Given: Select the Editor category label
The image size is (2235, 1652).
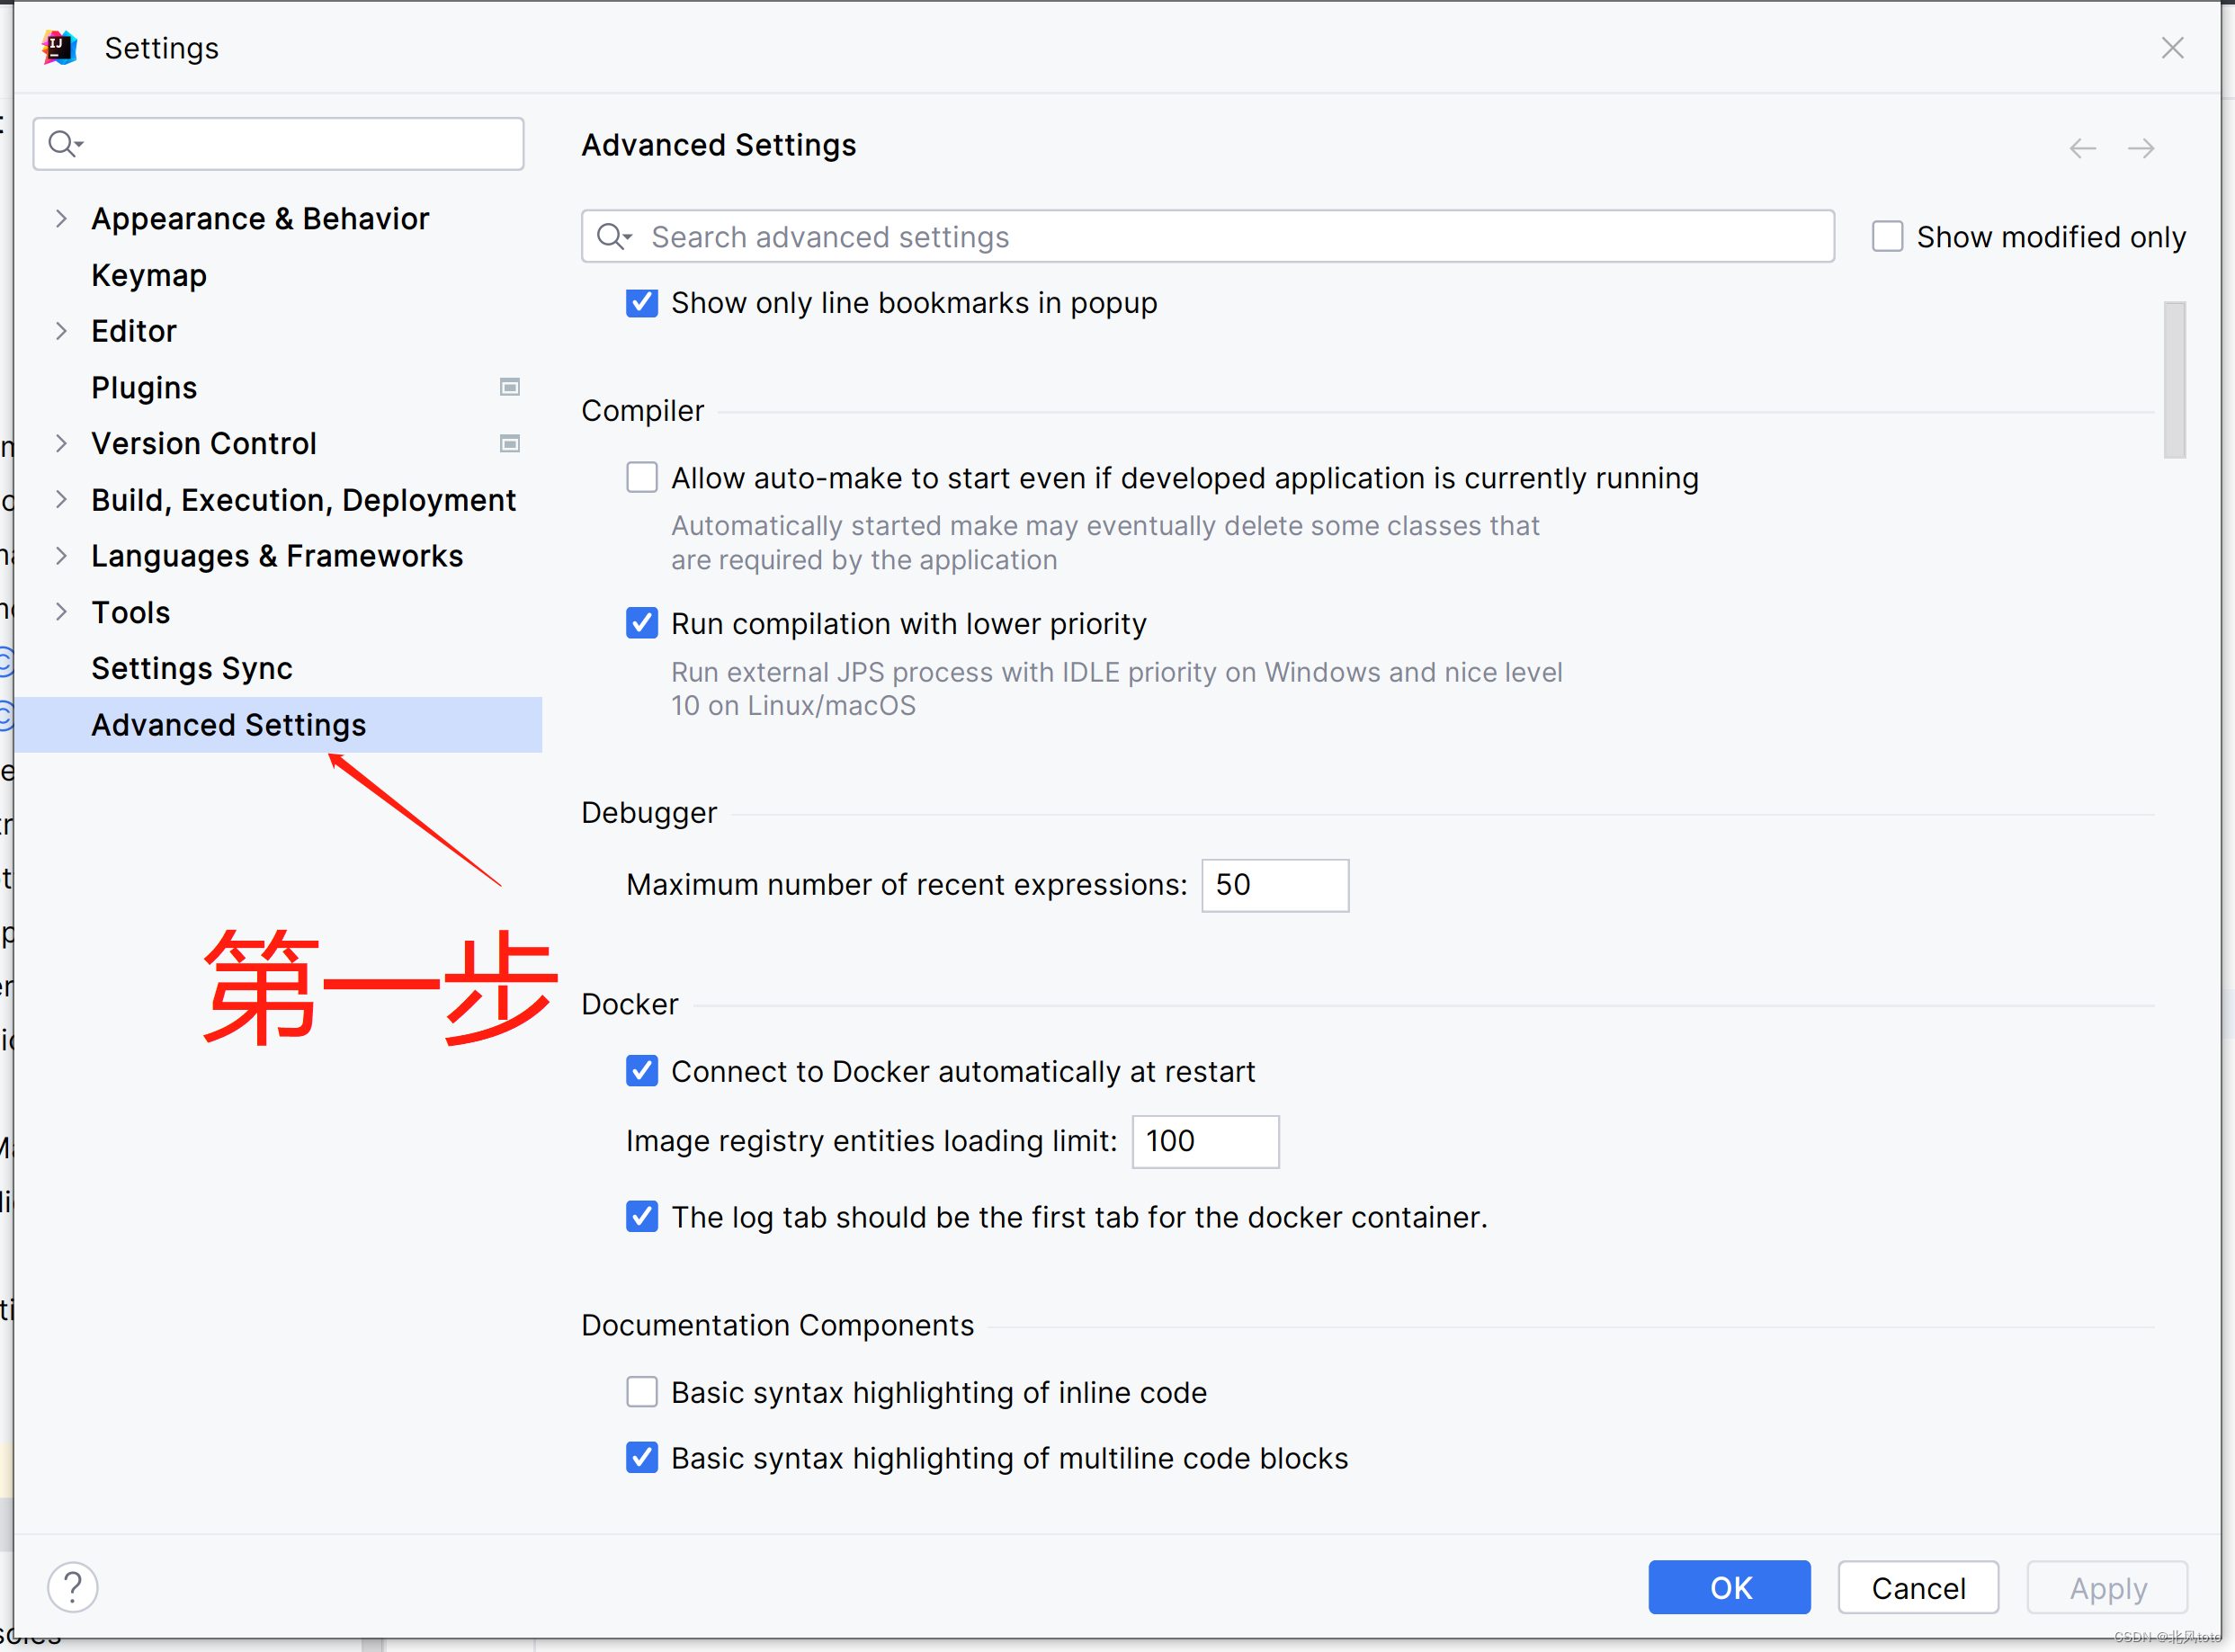Looking at the screenshot, I should [x=134, y=331].
